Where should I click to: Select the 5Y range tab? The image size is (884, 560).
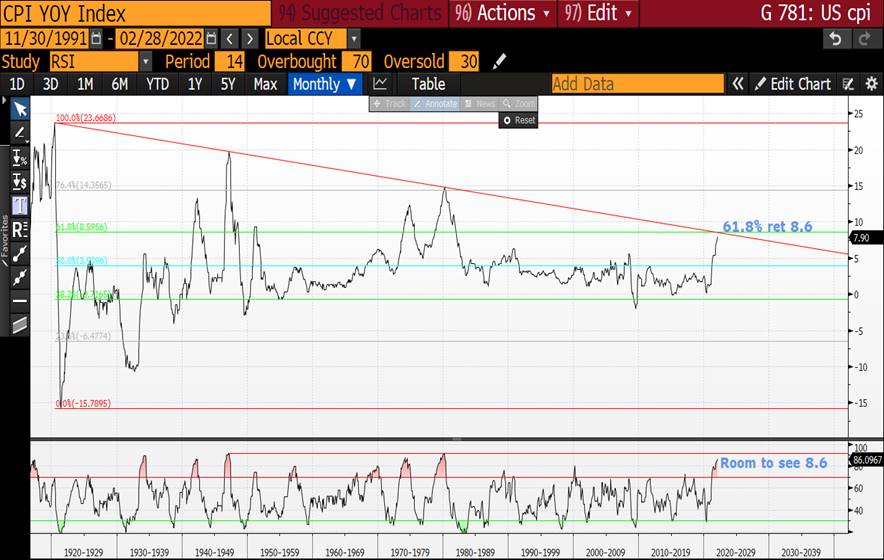[x=228, y=84]
